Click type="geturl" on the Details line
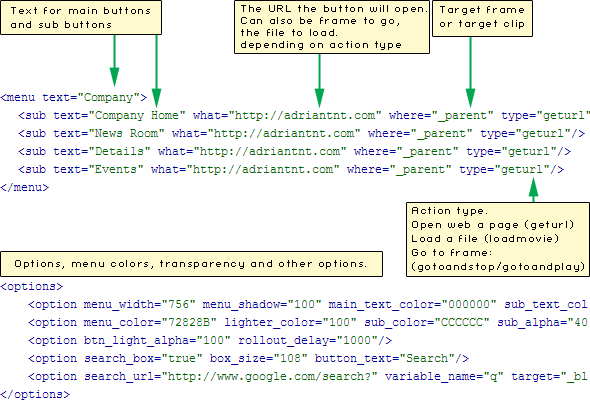590x400 pixels. pos(511,152)
